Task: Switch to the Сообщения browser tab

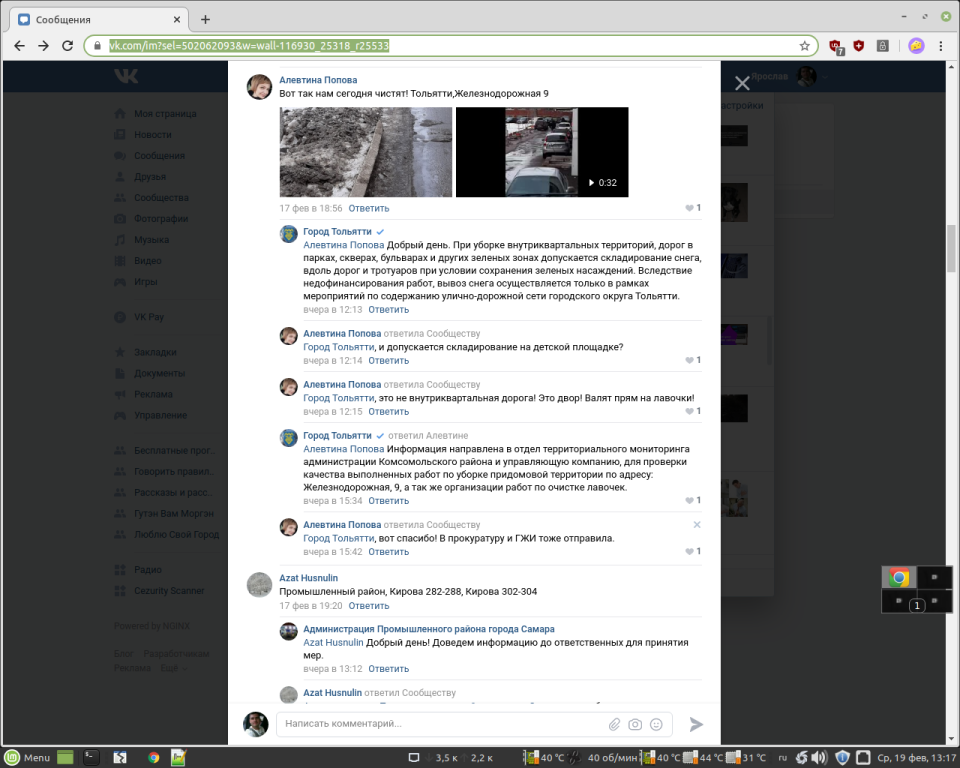Action: (x=95, y=19)
